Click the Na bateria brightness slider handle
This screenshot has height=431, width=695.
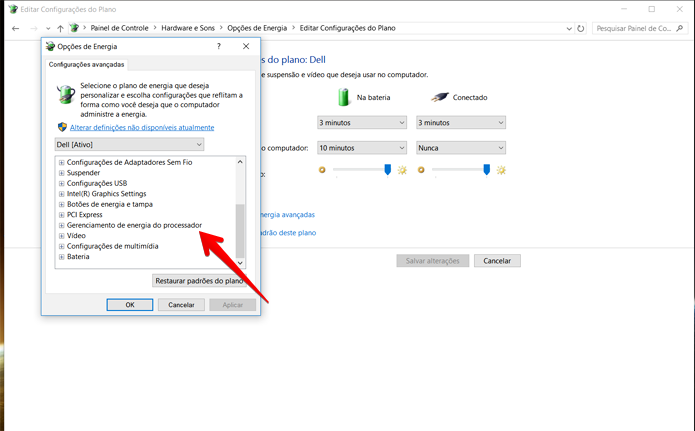388,169
